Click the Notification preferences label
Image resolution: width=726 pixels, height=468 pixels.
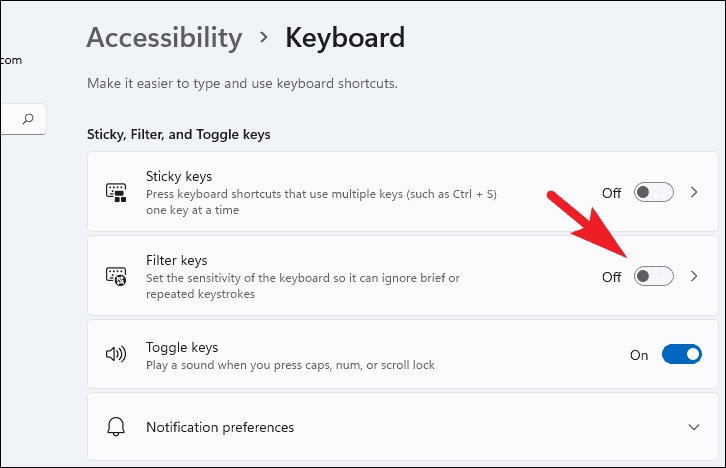tap(220, 427)
